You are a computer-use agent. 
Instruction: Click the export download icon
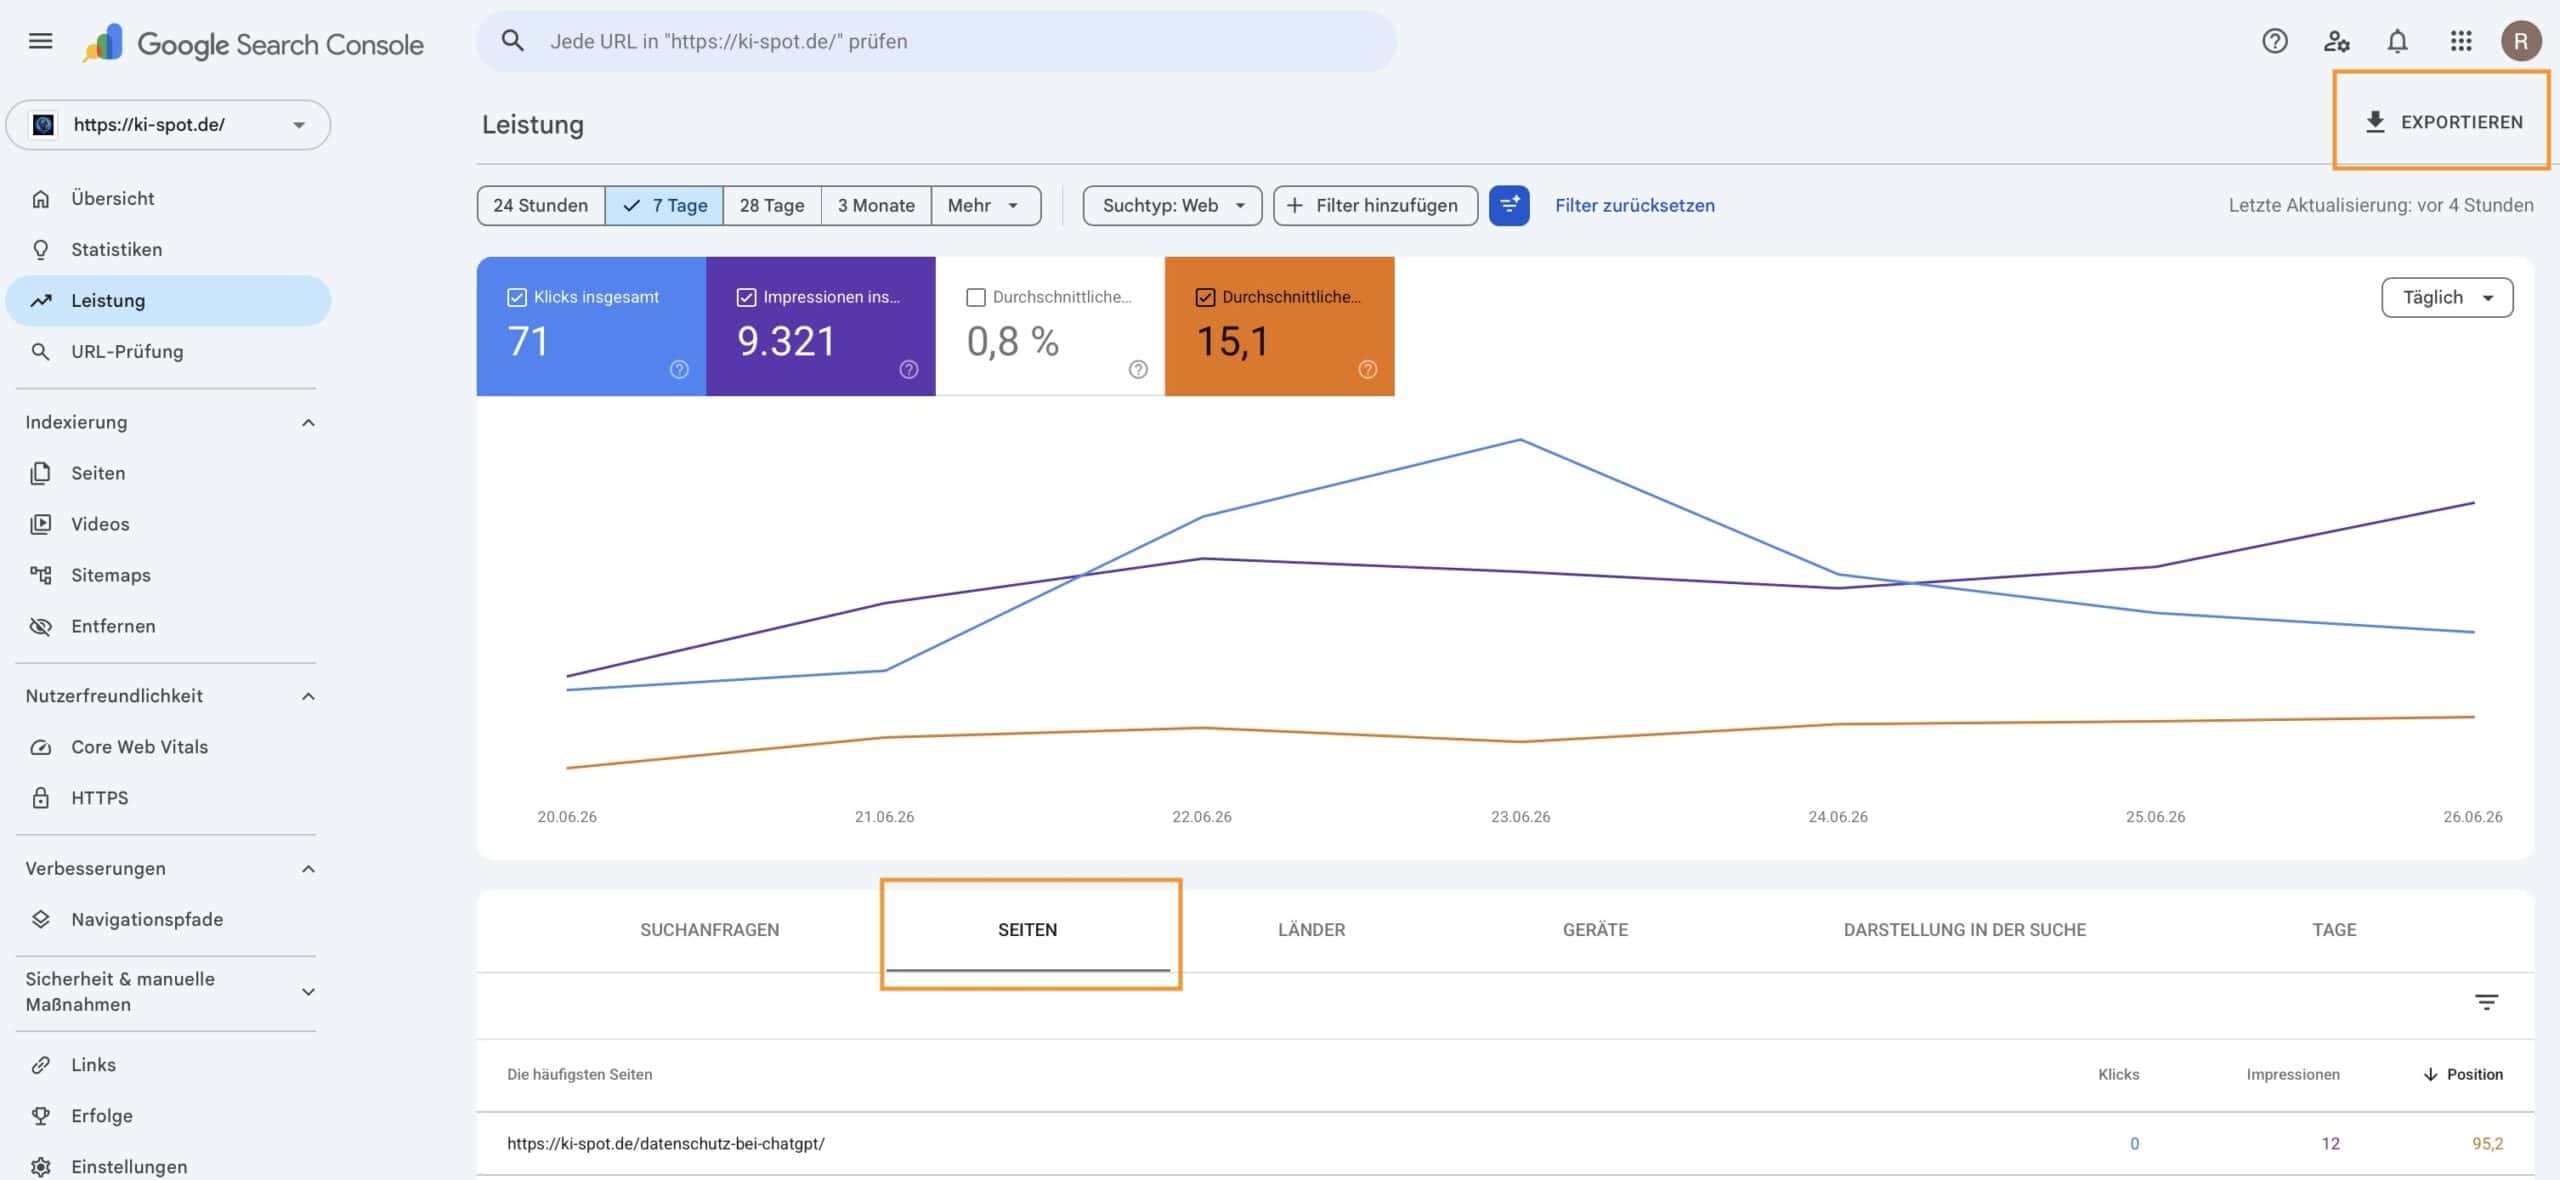[x=2375, y=122]
